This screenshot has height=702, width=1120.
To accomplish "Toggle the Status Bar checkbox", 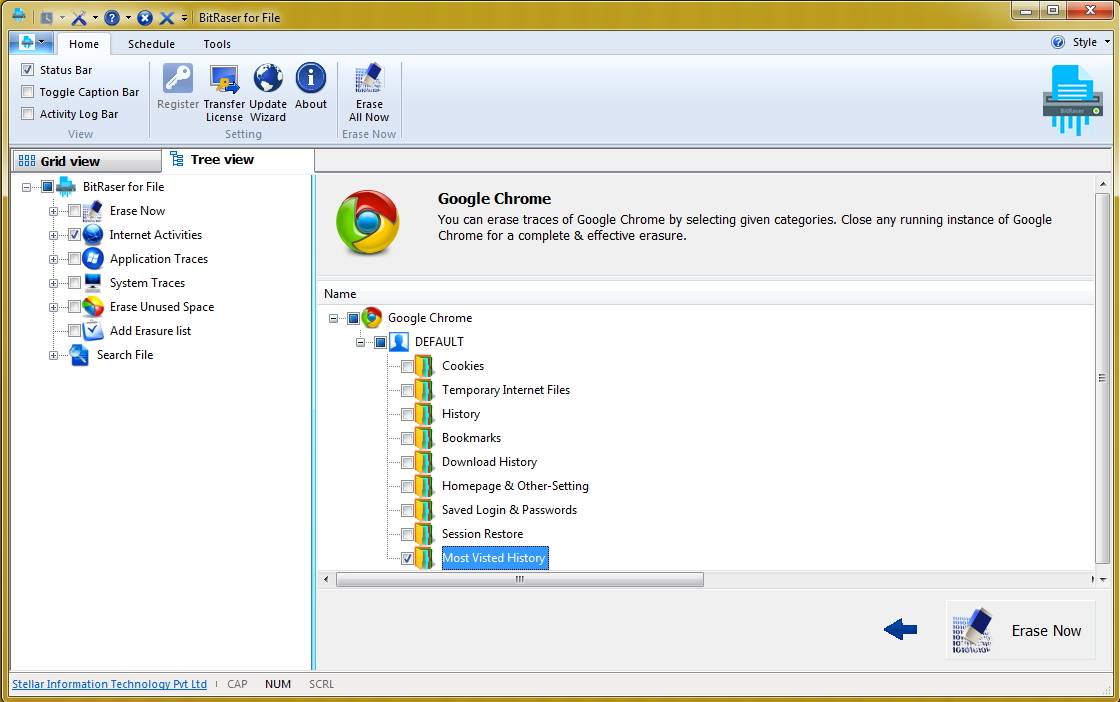I will click(28, 69).
